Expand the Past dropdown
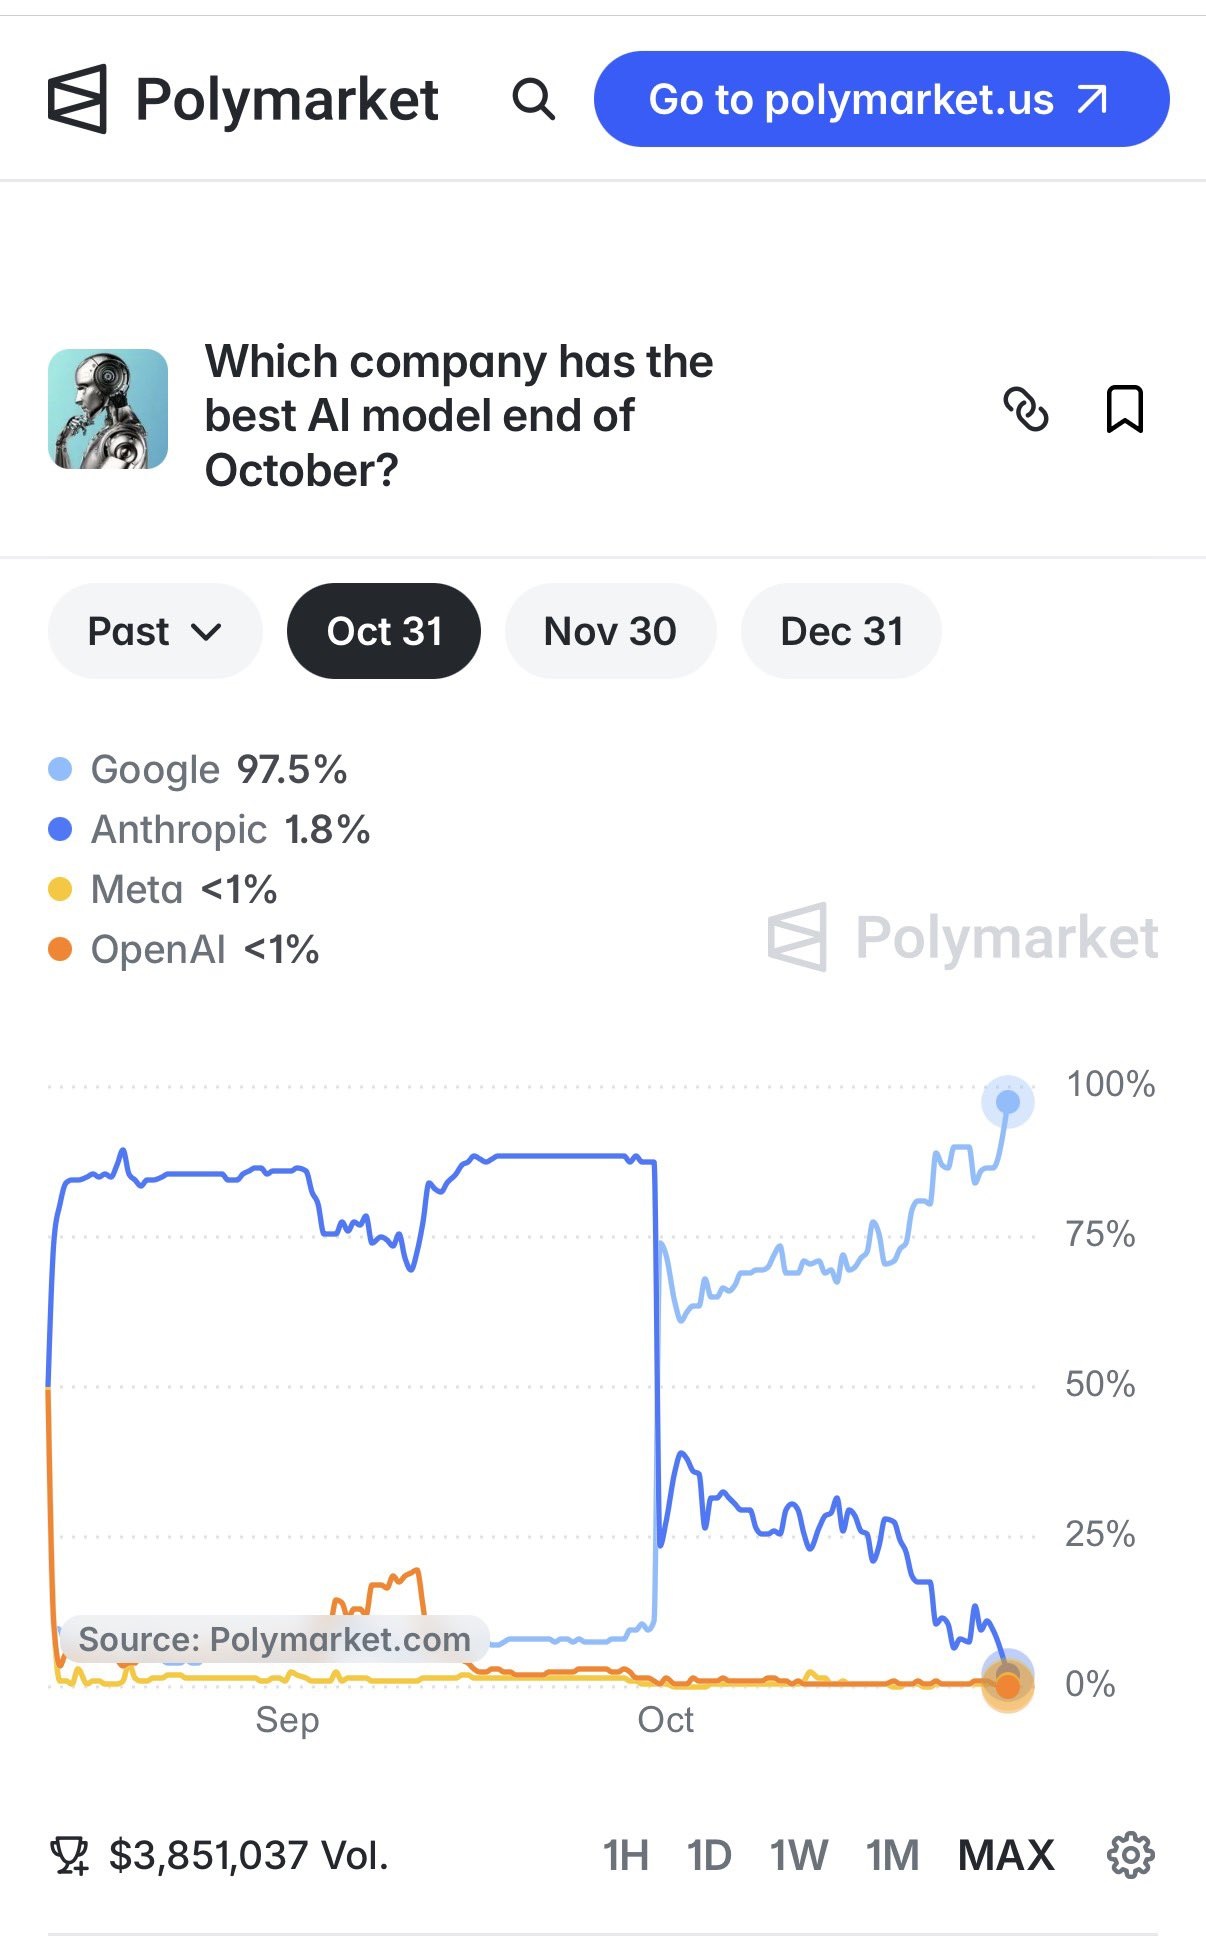Image resolution: width=1206 pixels, height=1952 pixels. point(155,631)
